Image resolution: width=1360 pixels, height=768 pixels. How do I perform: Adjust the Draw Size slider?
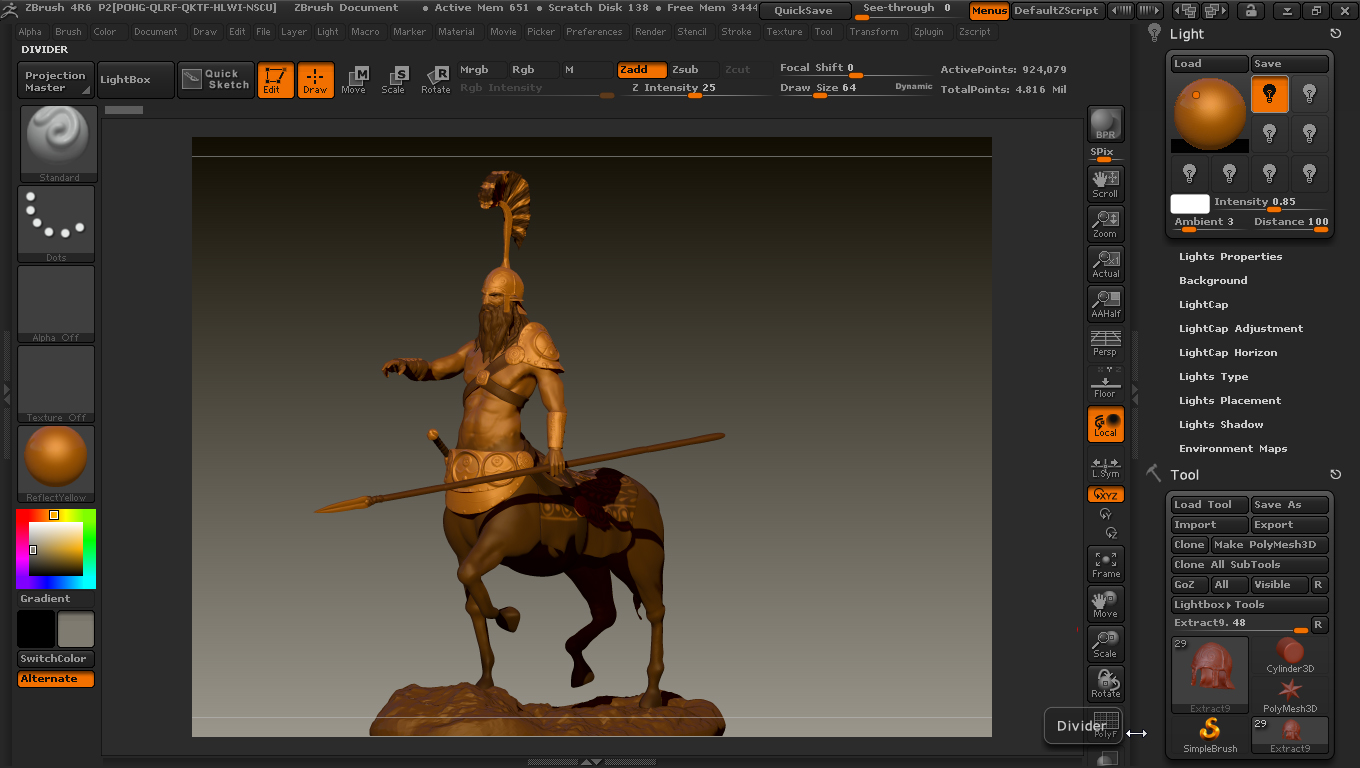(856, 89)
